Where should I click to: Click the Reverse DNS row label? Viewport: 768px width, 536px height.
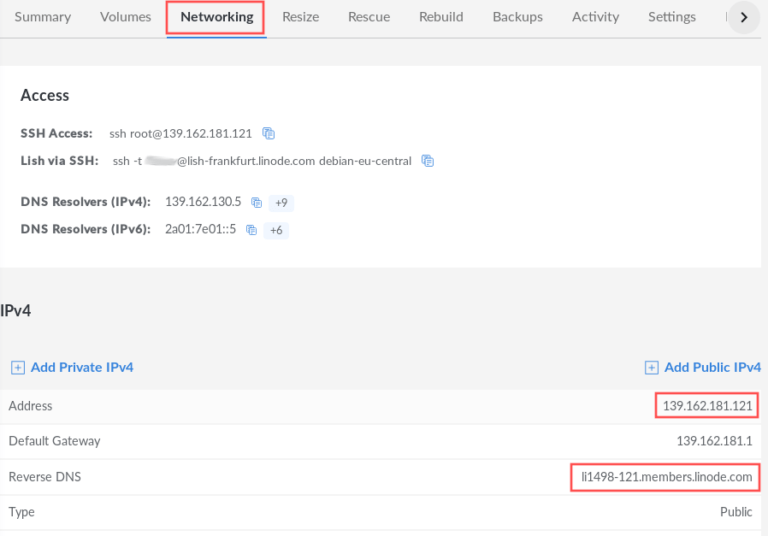point(45,477)
